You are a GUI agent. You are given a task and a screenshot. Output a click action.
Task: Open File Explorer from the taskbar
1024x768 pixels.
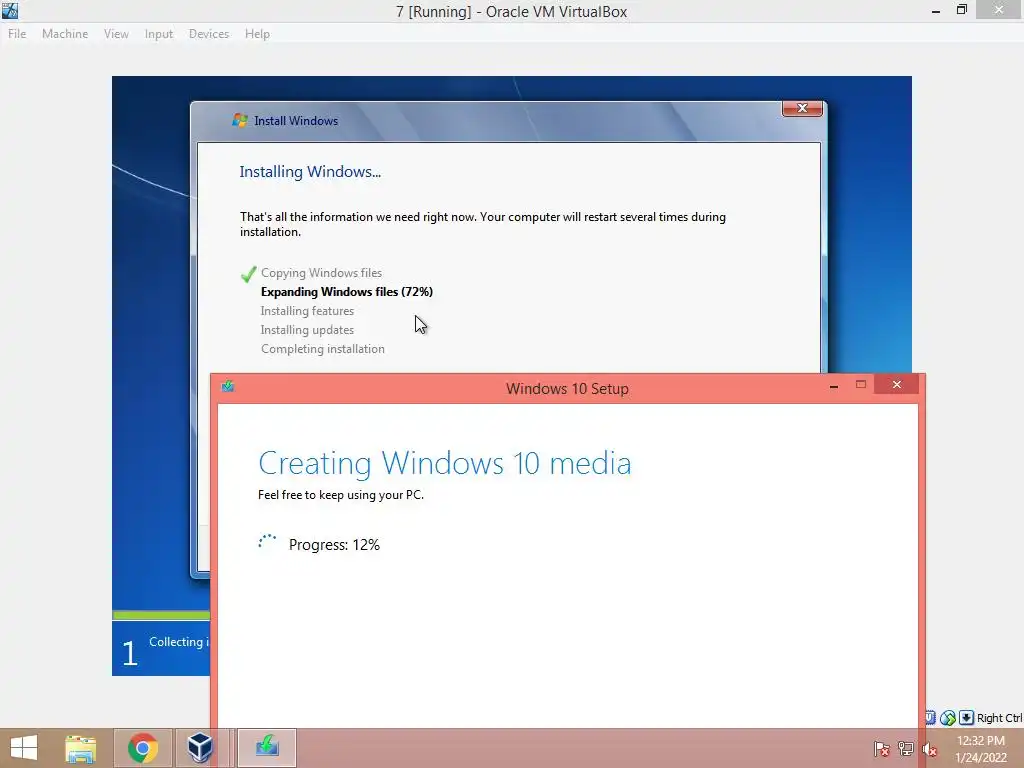pyautogui.click(x=80, y=748)
